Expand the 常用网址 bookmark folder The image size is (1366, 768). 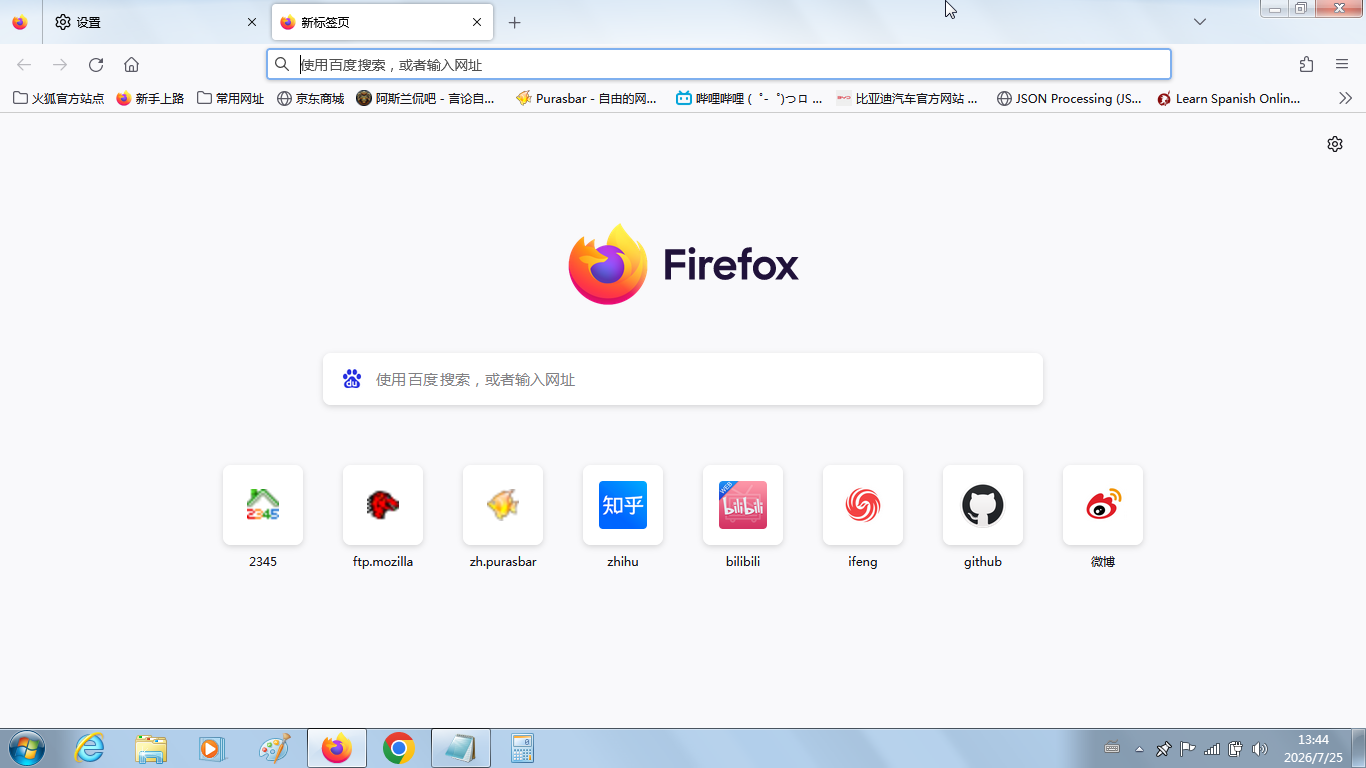(231, 98)
